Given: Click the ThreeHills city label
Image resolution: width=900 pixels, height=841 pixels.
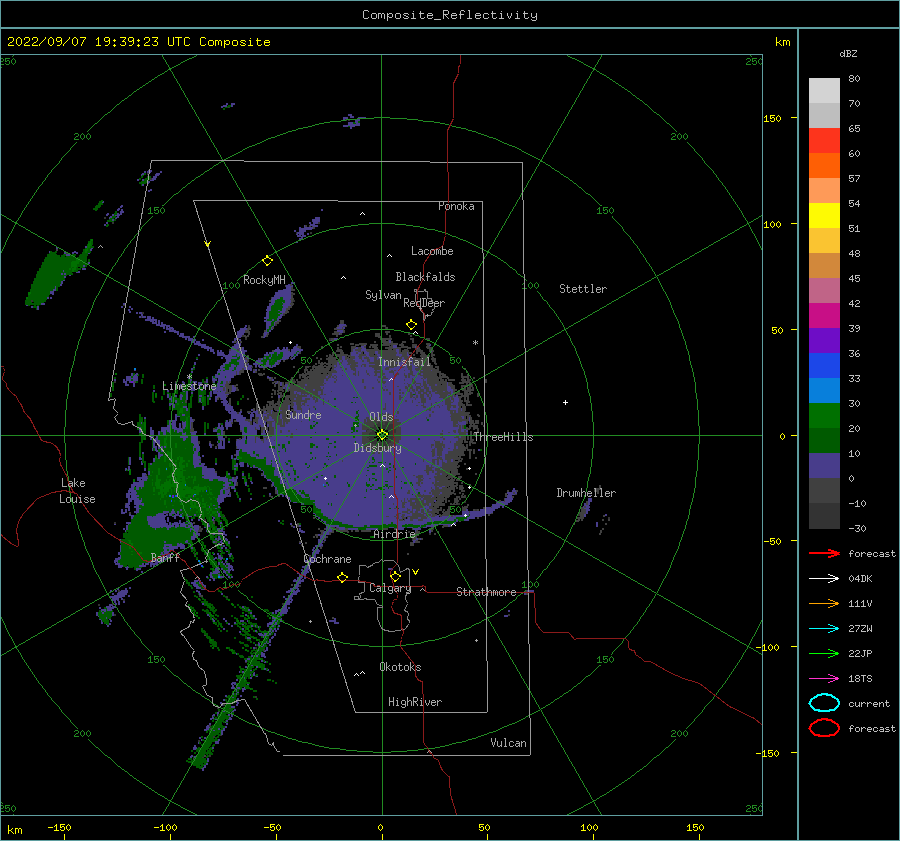Looking at the screenshot, I should [x=503, y=437].
